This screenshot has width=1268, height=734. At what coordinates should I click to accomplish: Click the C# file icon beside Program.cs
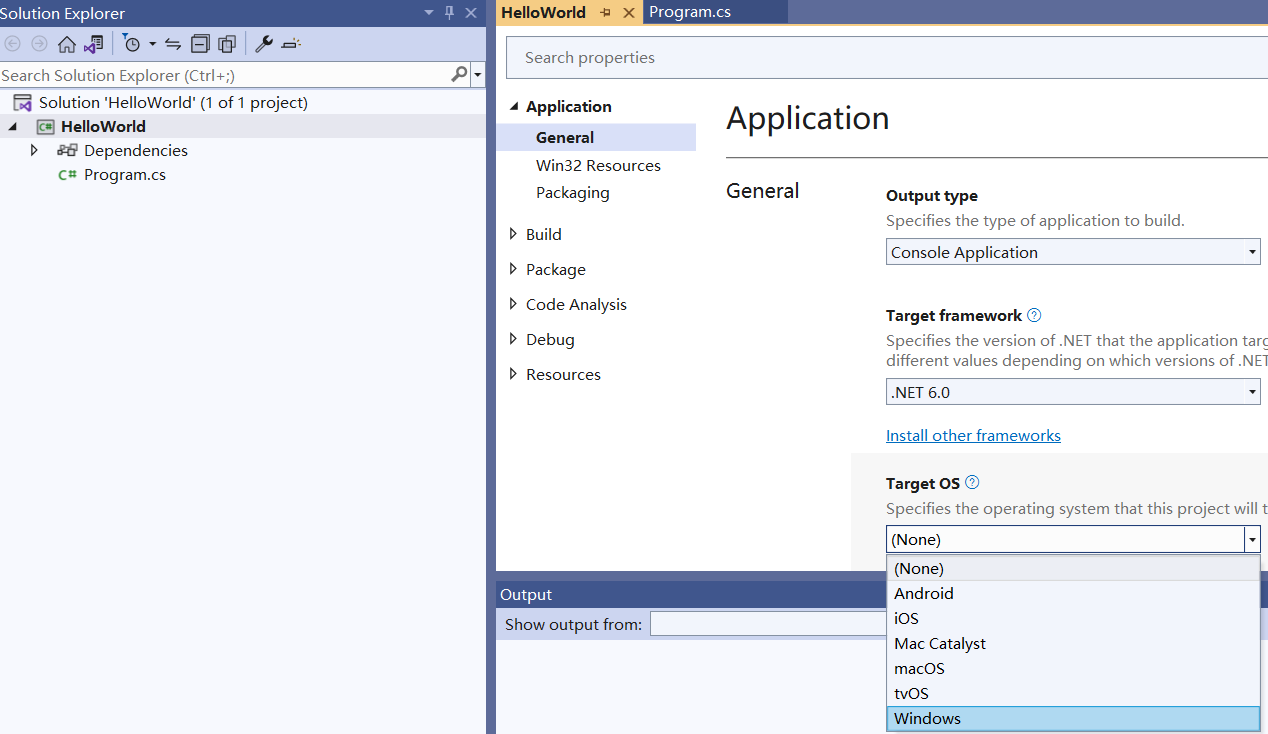click(67, 174)
